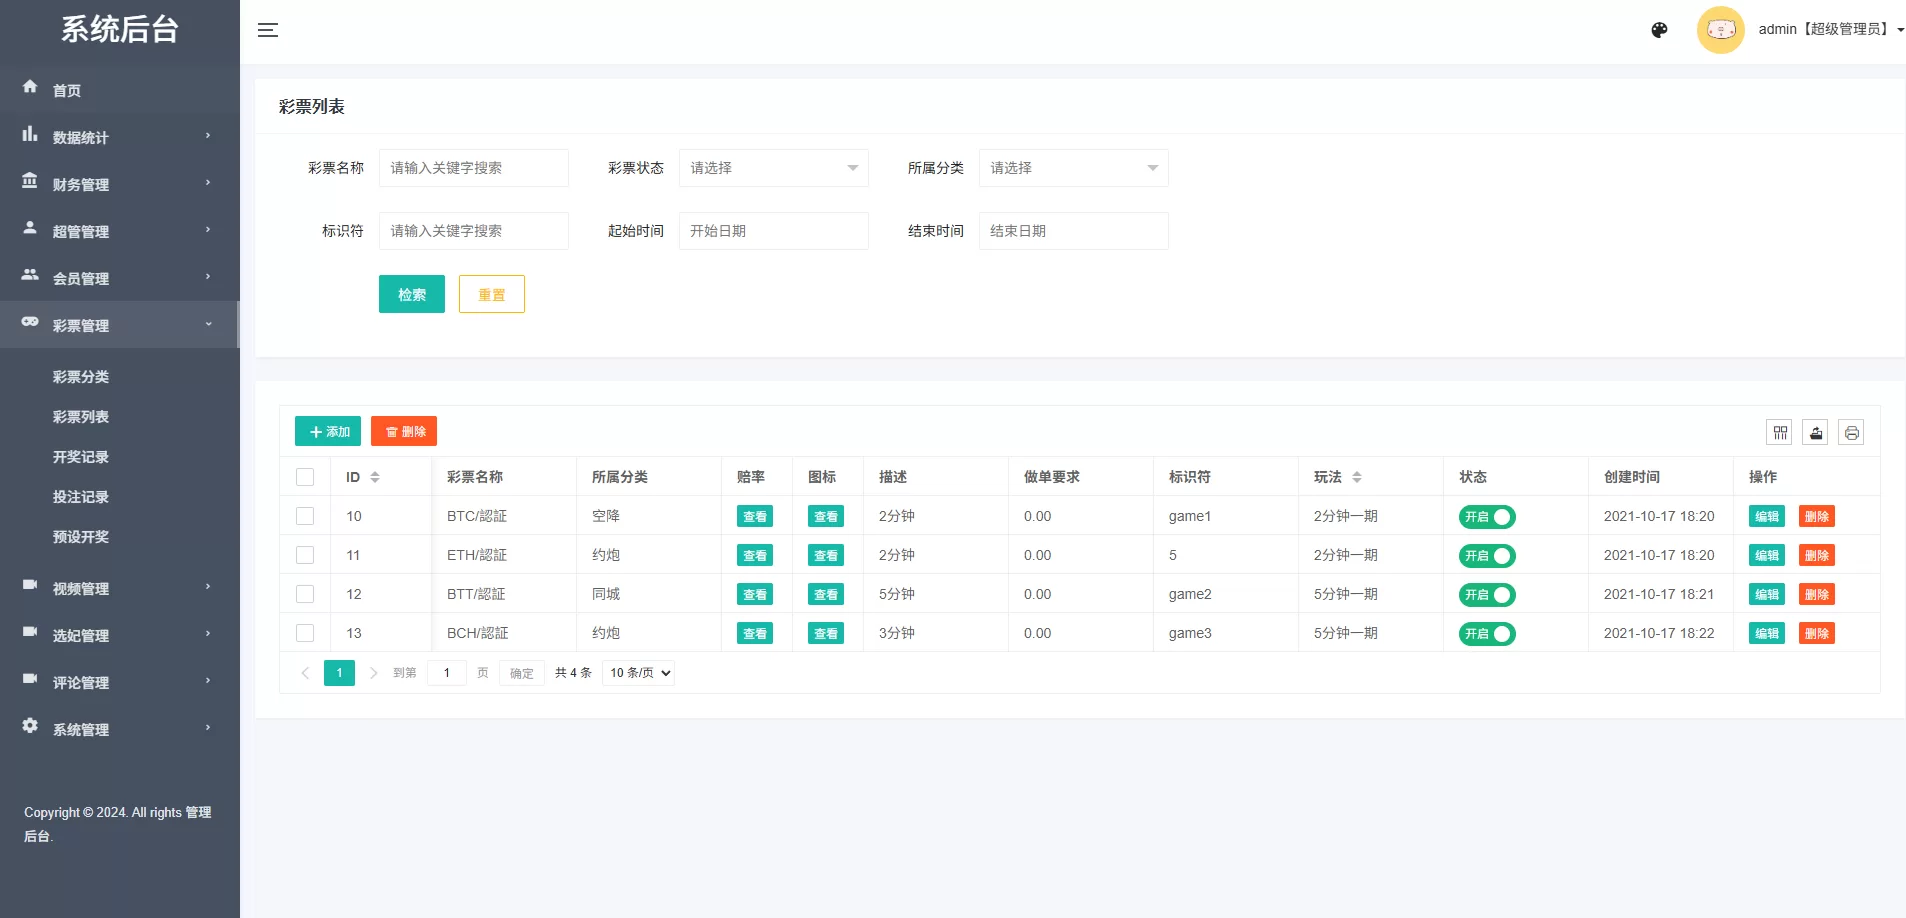The image size is (1906, 918).
Task: Go to 开奖记录 in the sidebar
Action: pos(81,457)
